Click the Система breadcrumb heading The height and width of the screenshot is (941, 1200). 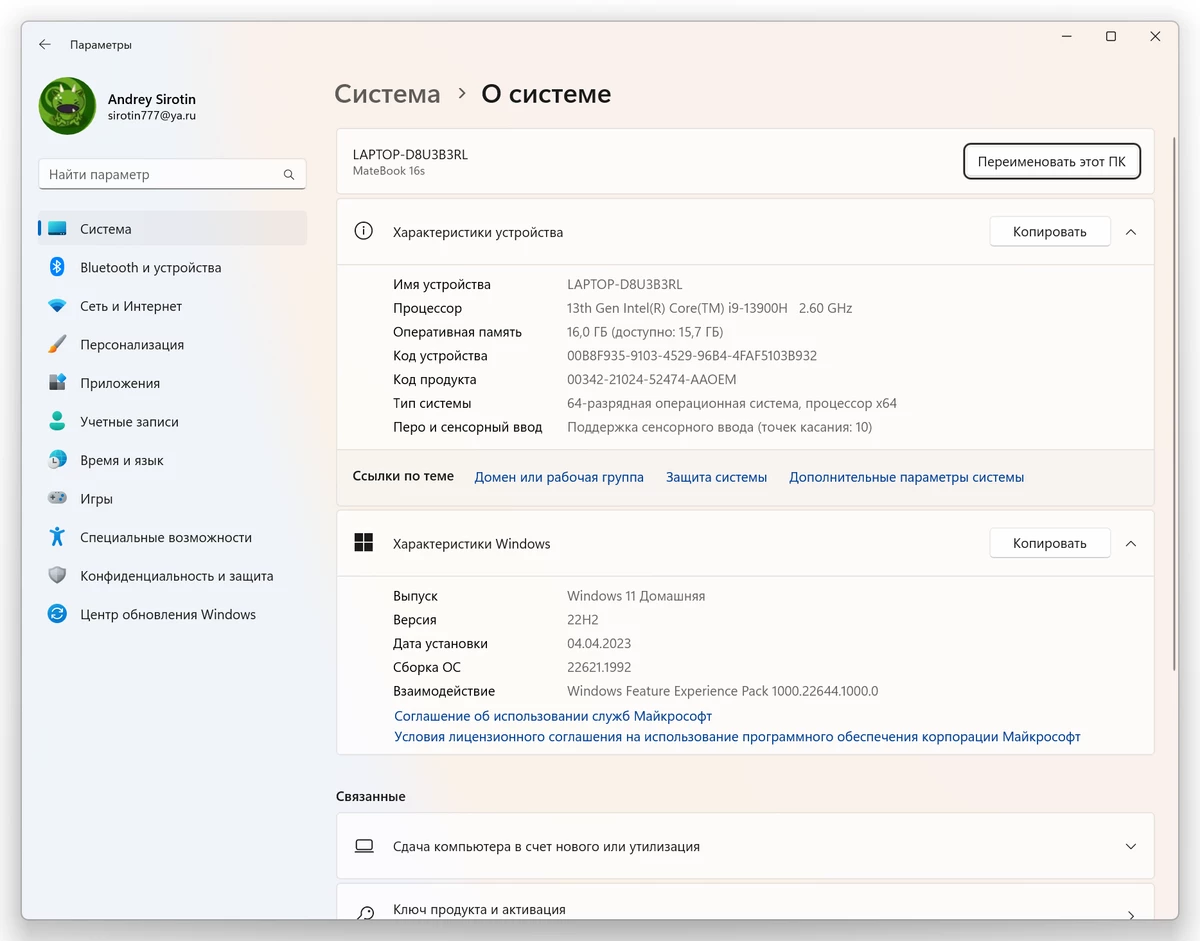(387, 94)
